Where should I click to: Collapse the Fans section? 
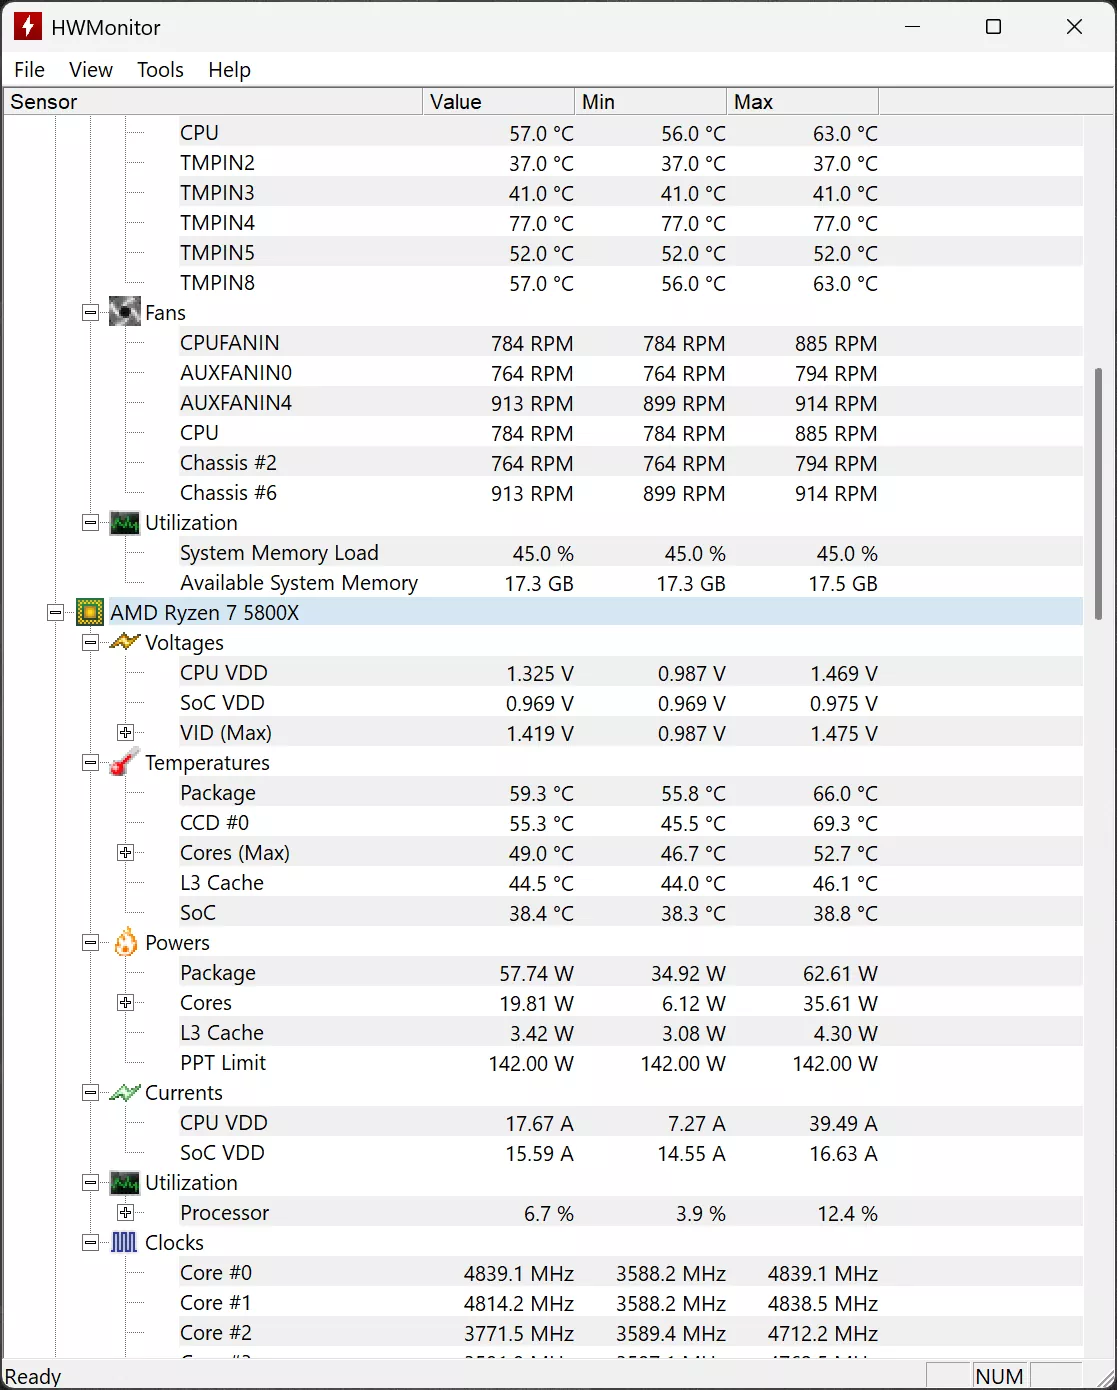[x=89, y=312]
